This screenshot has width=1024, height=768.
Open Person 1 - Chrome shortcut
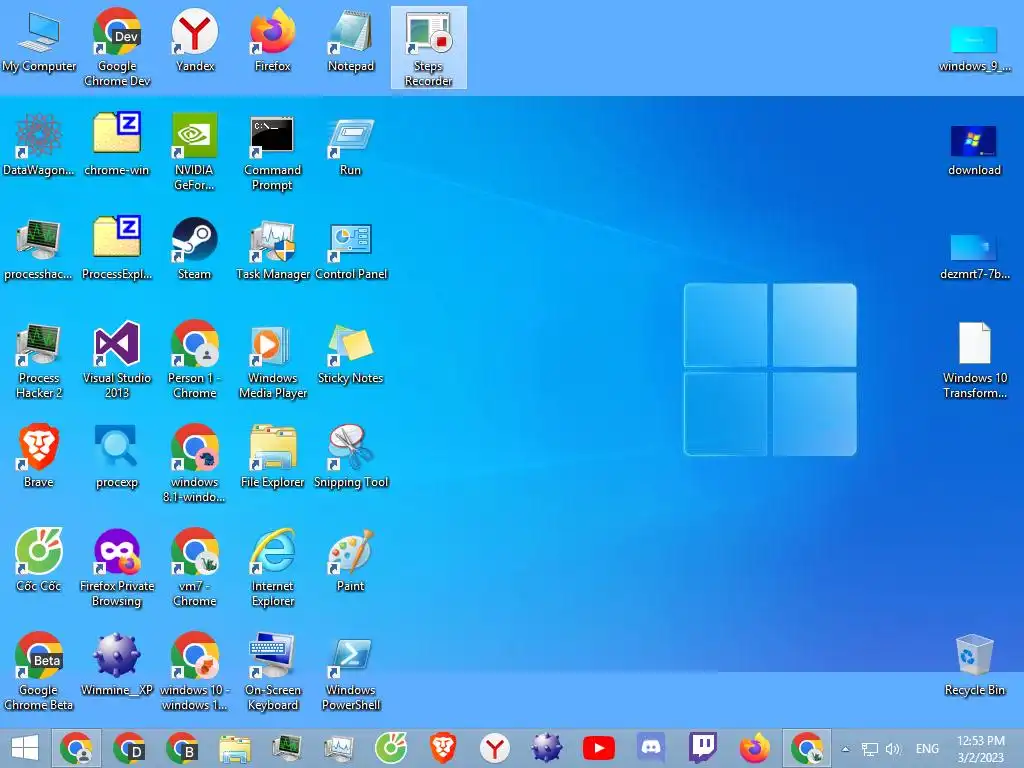(195, 360)
